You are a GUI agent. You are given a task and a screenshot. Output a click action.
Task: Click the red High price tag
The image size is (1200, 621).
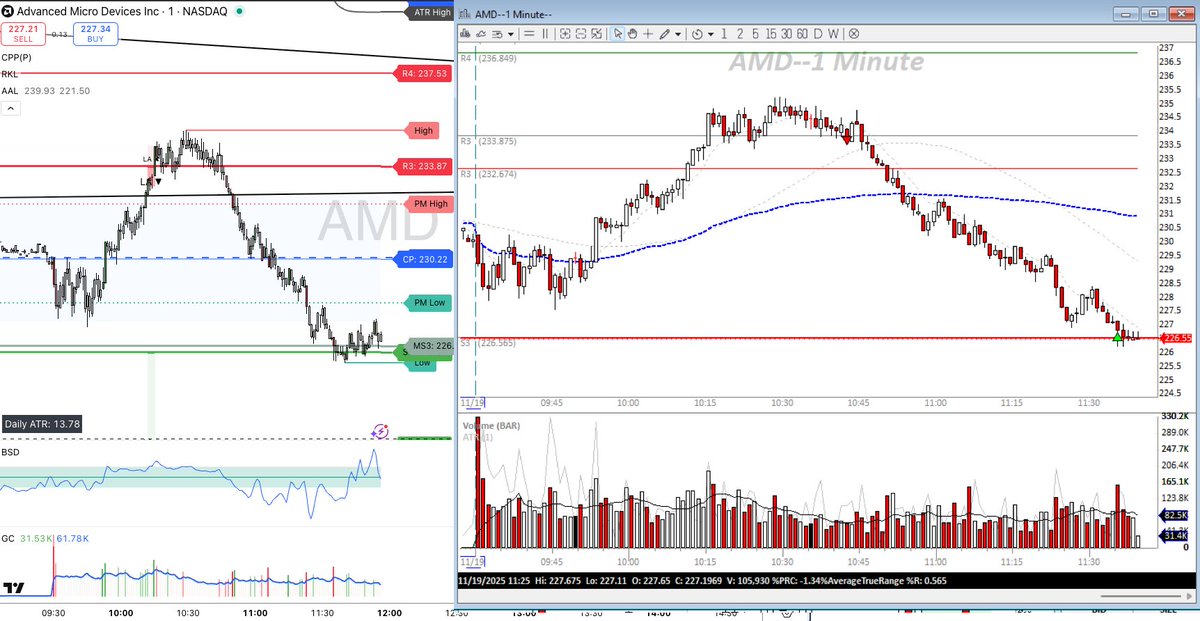tap(423, 131)
